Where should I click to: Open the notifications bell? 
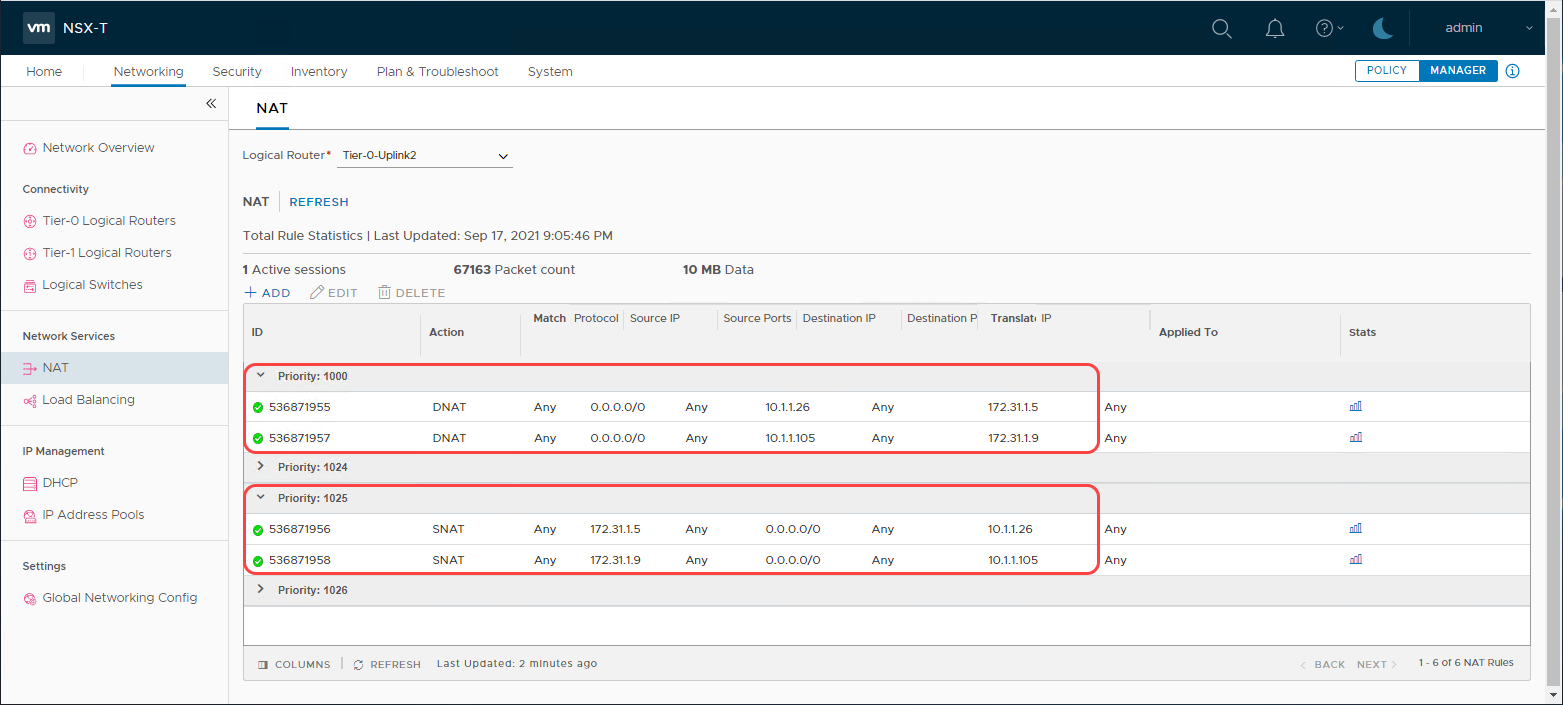pos(1274,28)
